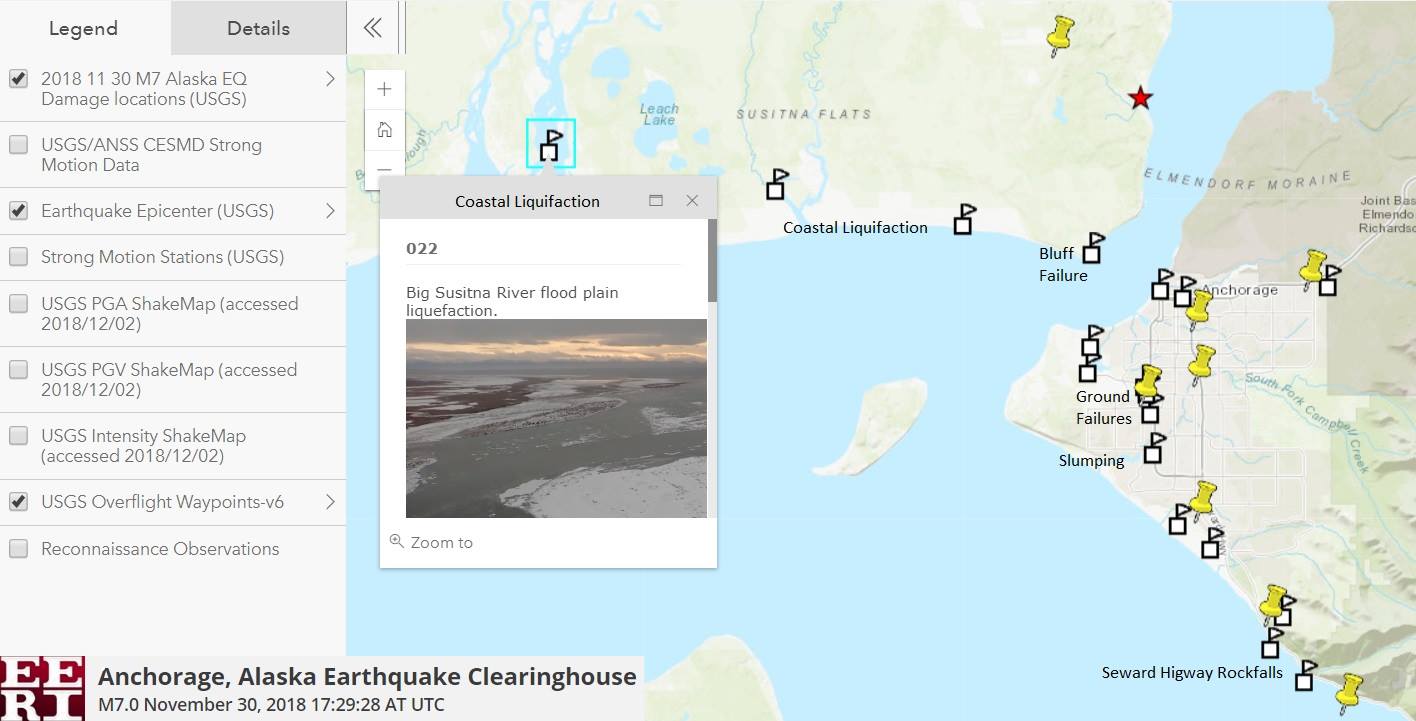Viewport: 1416px width, 721px height.
Task: Switch to the Details tab
Action: pyautogui.click(x=258, y=28)
